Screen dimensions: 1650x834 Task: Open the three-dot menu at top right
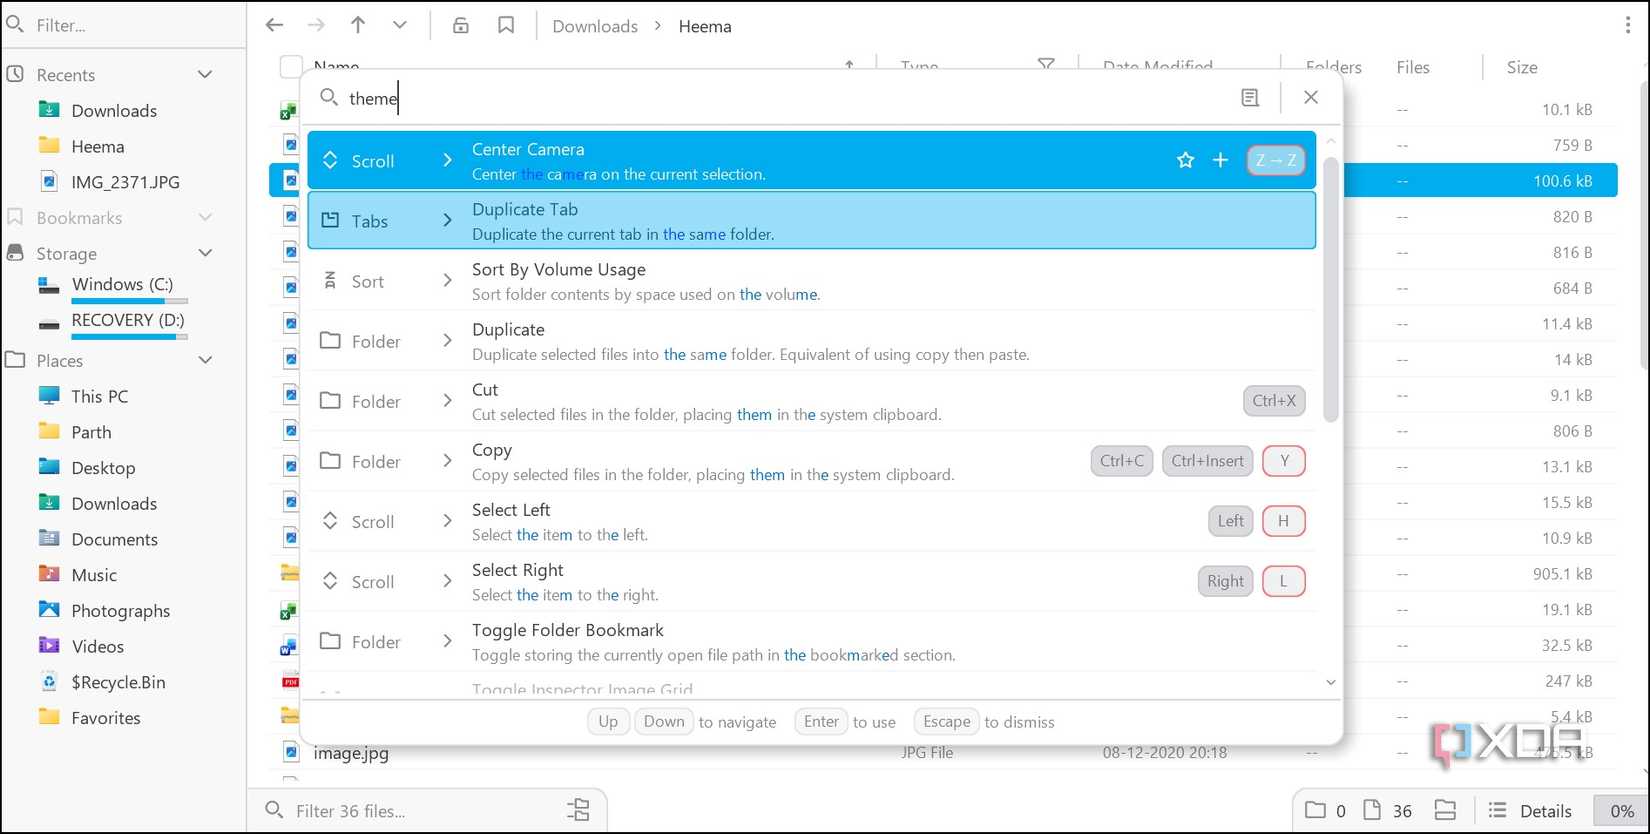pyautogui.click(x=1627, y=26)
